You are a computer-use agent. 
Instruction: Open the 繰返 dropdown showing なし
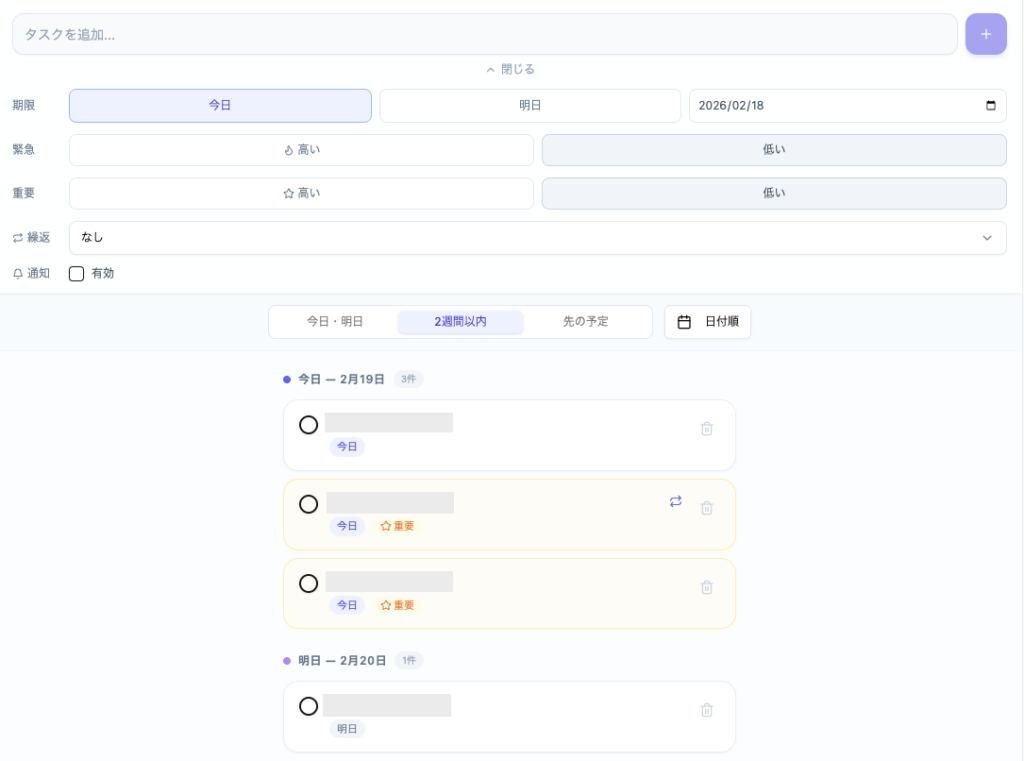coord(537,238)
